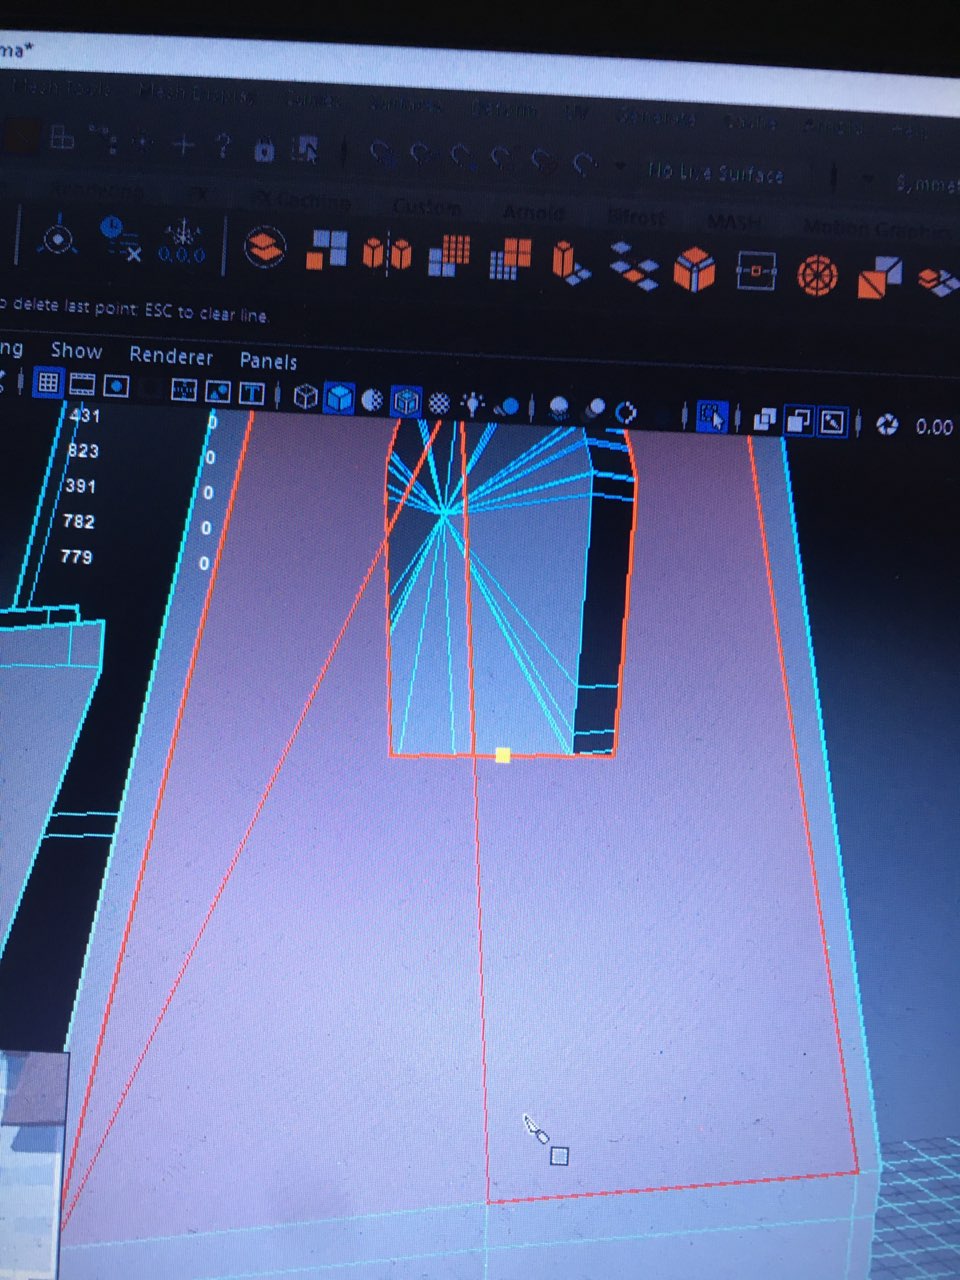Click the rectangle with center handle shelf icon
Viewport: 960px width, 1280px height.
pos(756,271)
